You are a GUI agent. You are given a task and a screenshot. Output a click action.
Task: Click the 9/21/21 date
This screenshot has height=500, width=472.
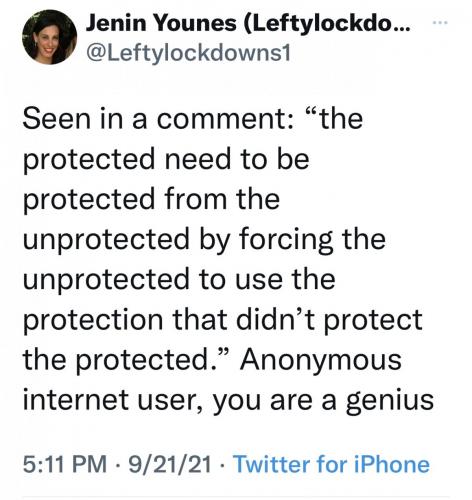point(170,464)
